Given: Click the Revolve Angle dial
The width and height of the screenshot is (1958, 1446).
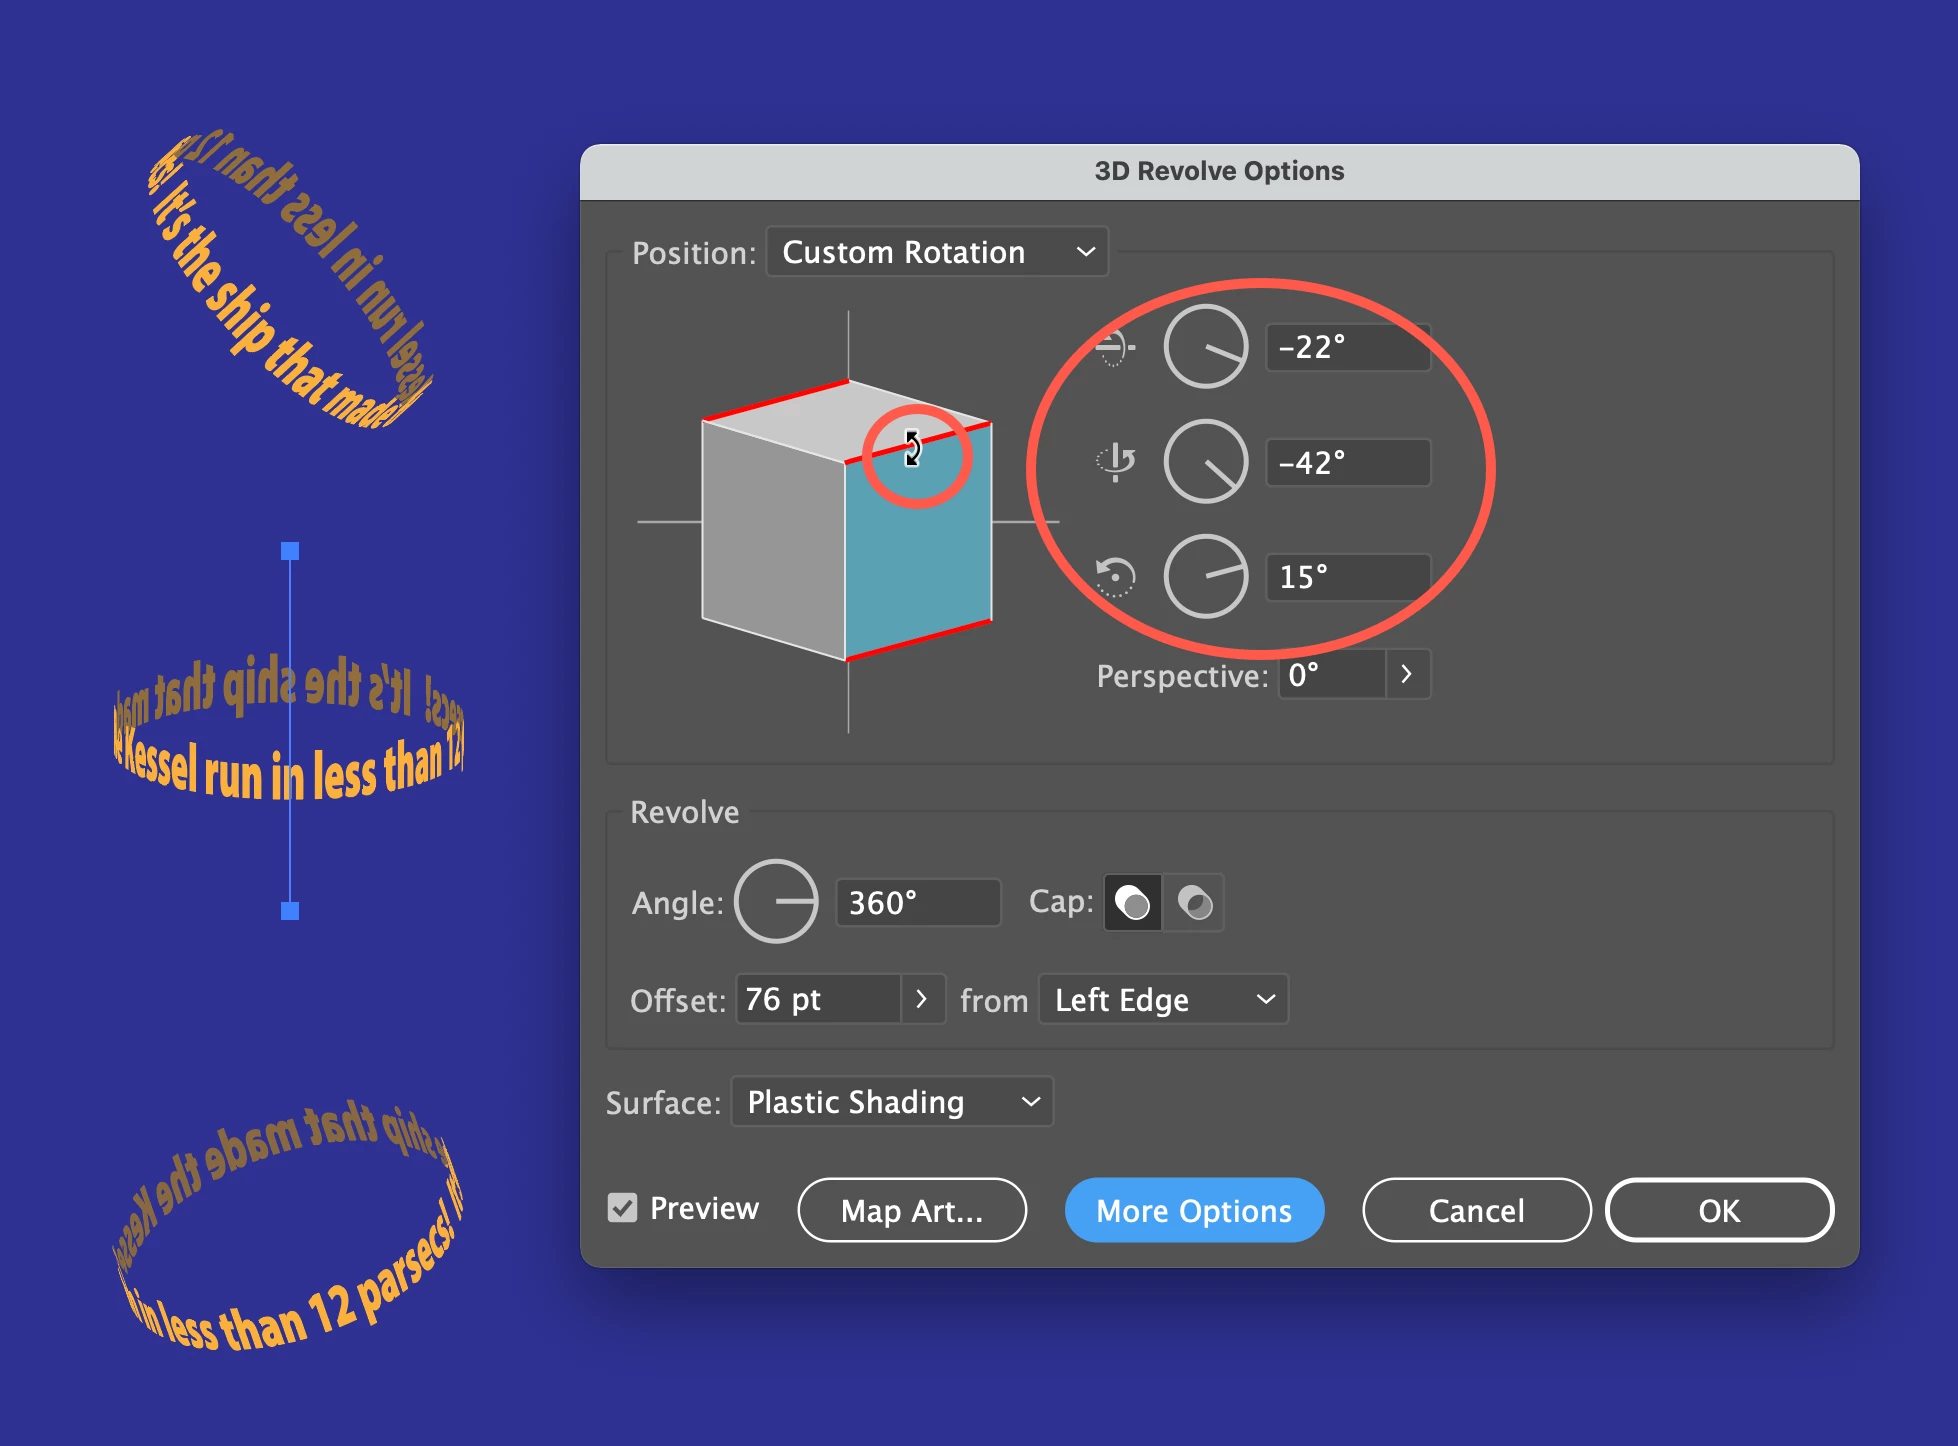Looking at the screenshot, I should [776, 902].
